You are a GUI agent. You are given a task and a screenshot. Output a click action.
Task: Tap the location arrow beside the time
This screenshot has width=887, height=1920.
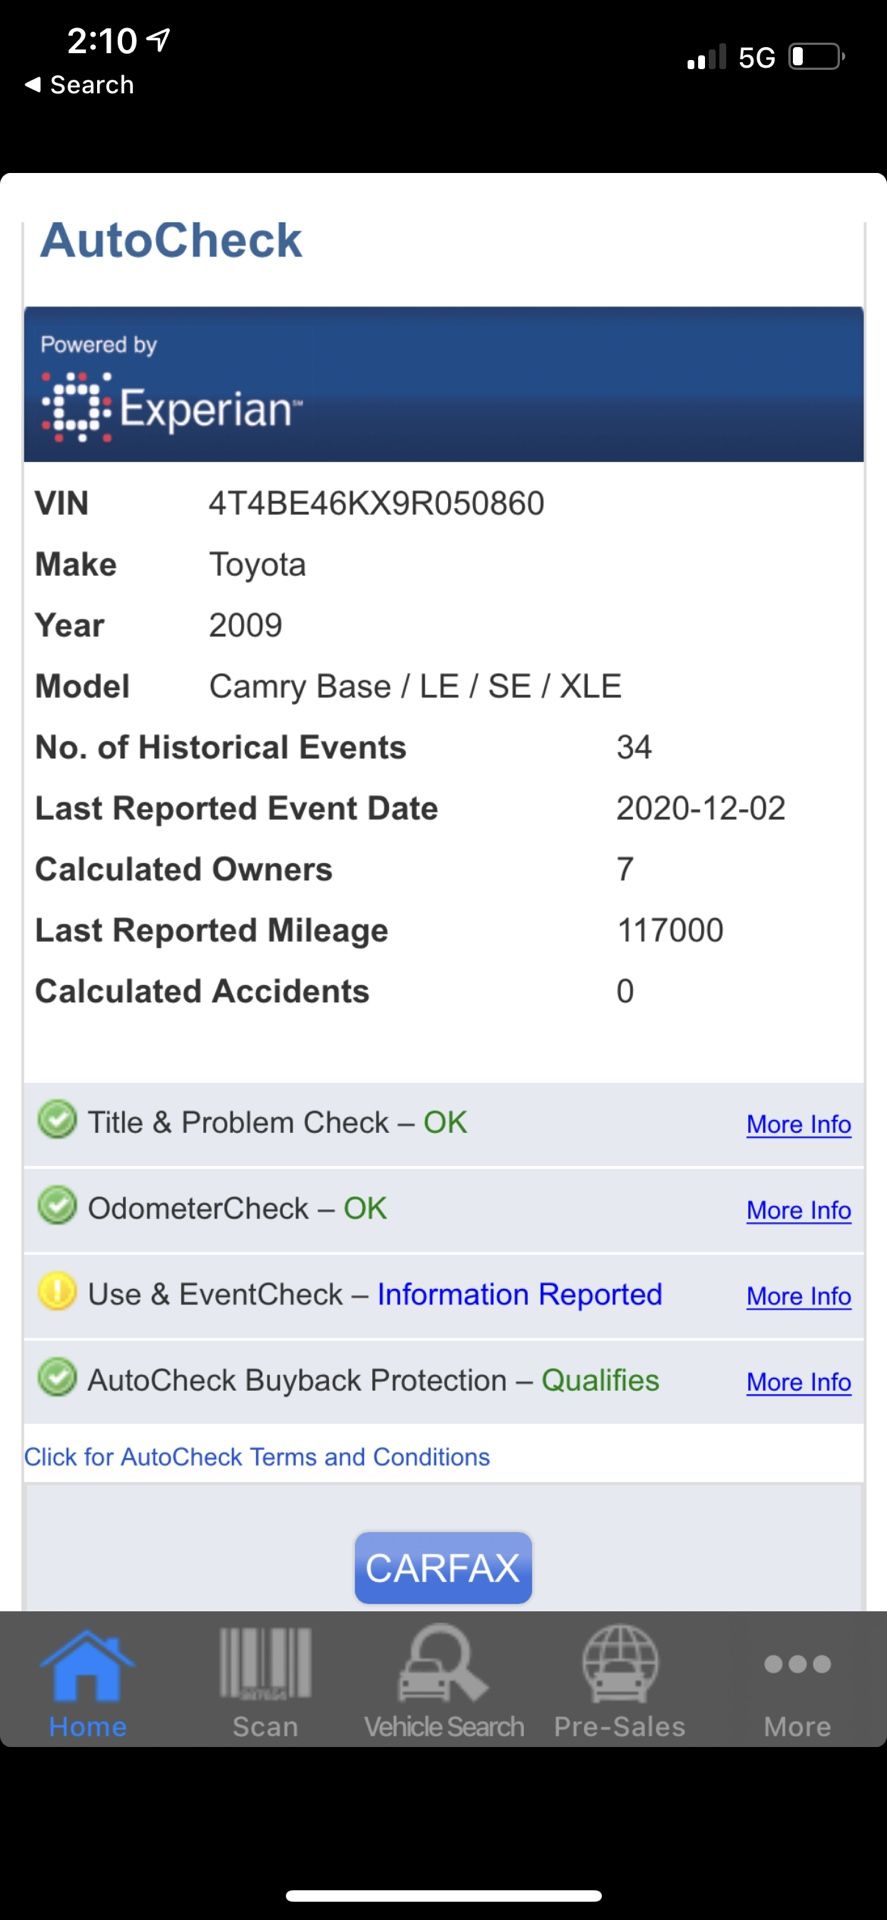click(x=158, y=40)
